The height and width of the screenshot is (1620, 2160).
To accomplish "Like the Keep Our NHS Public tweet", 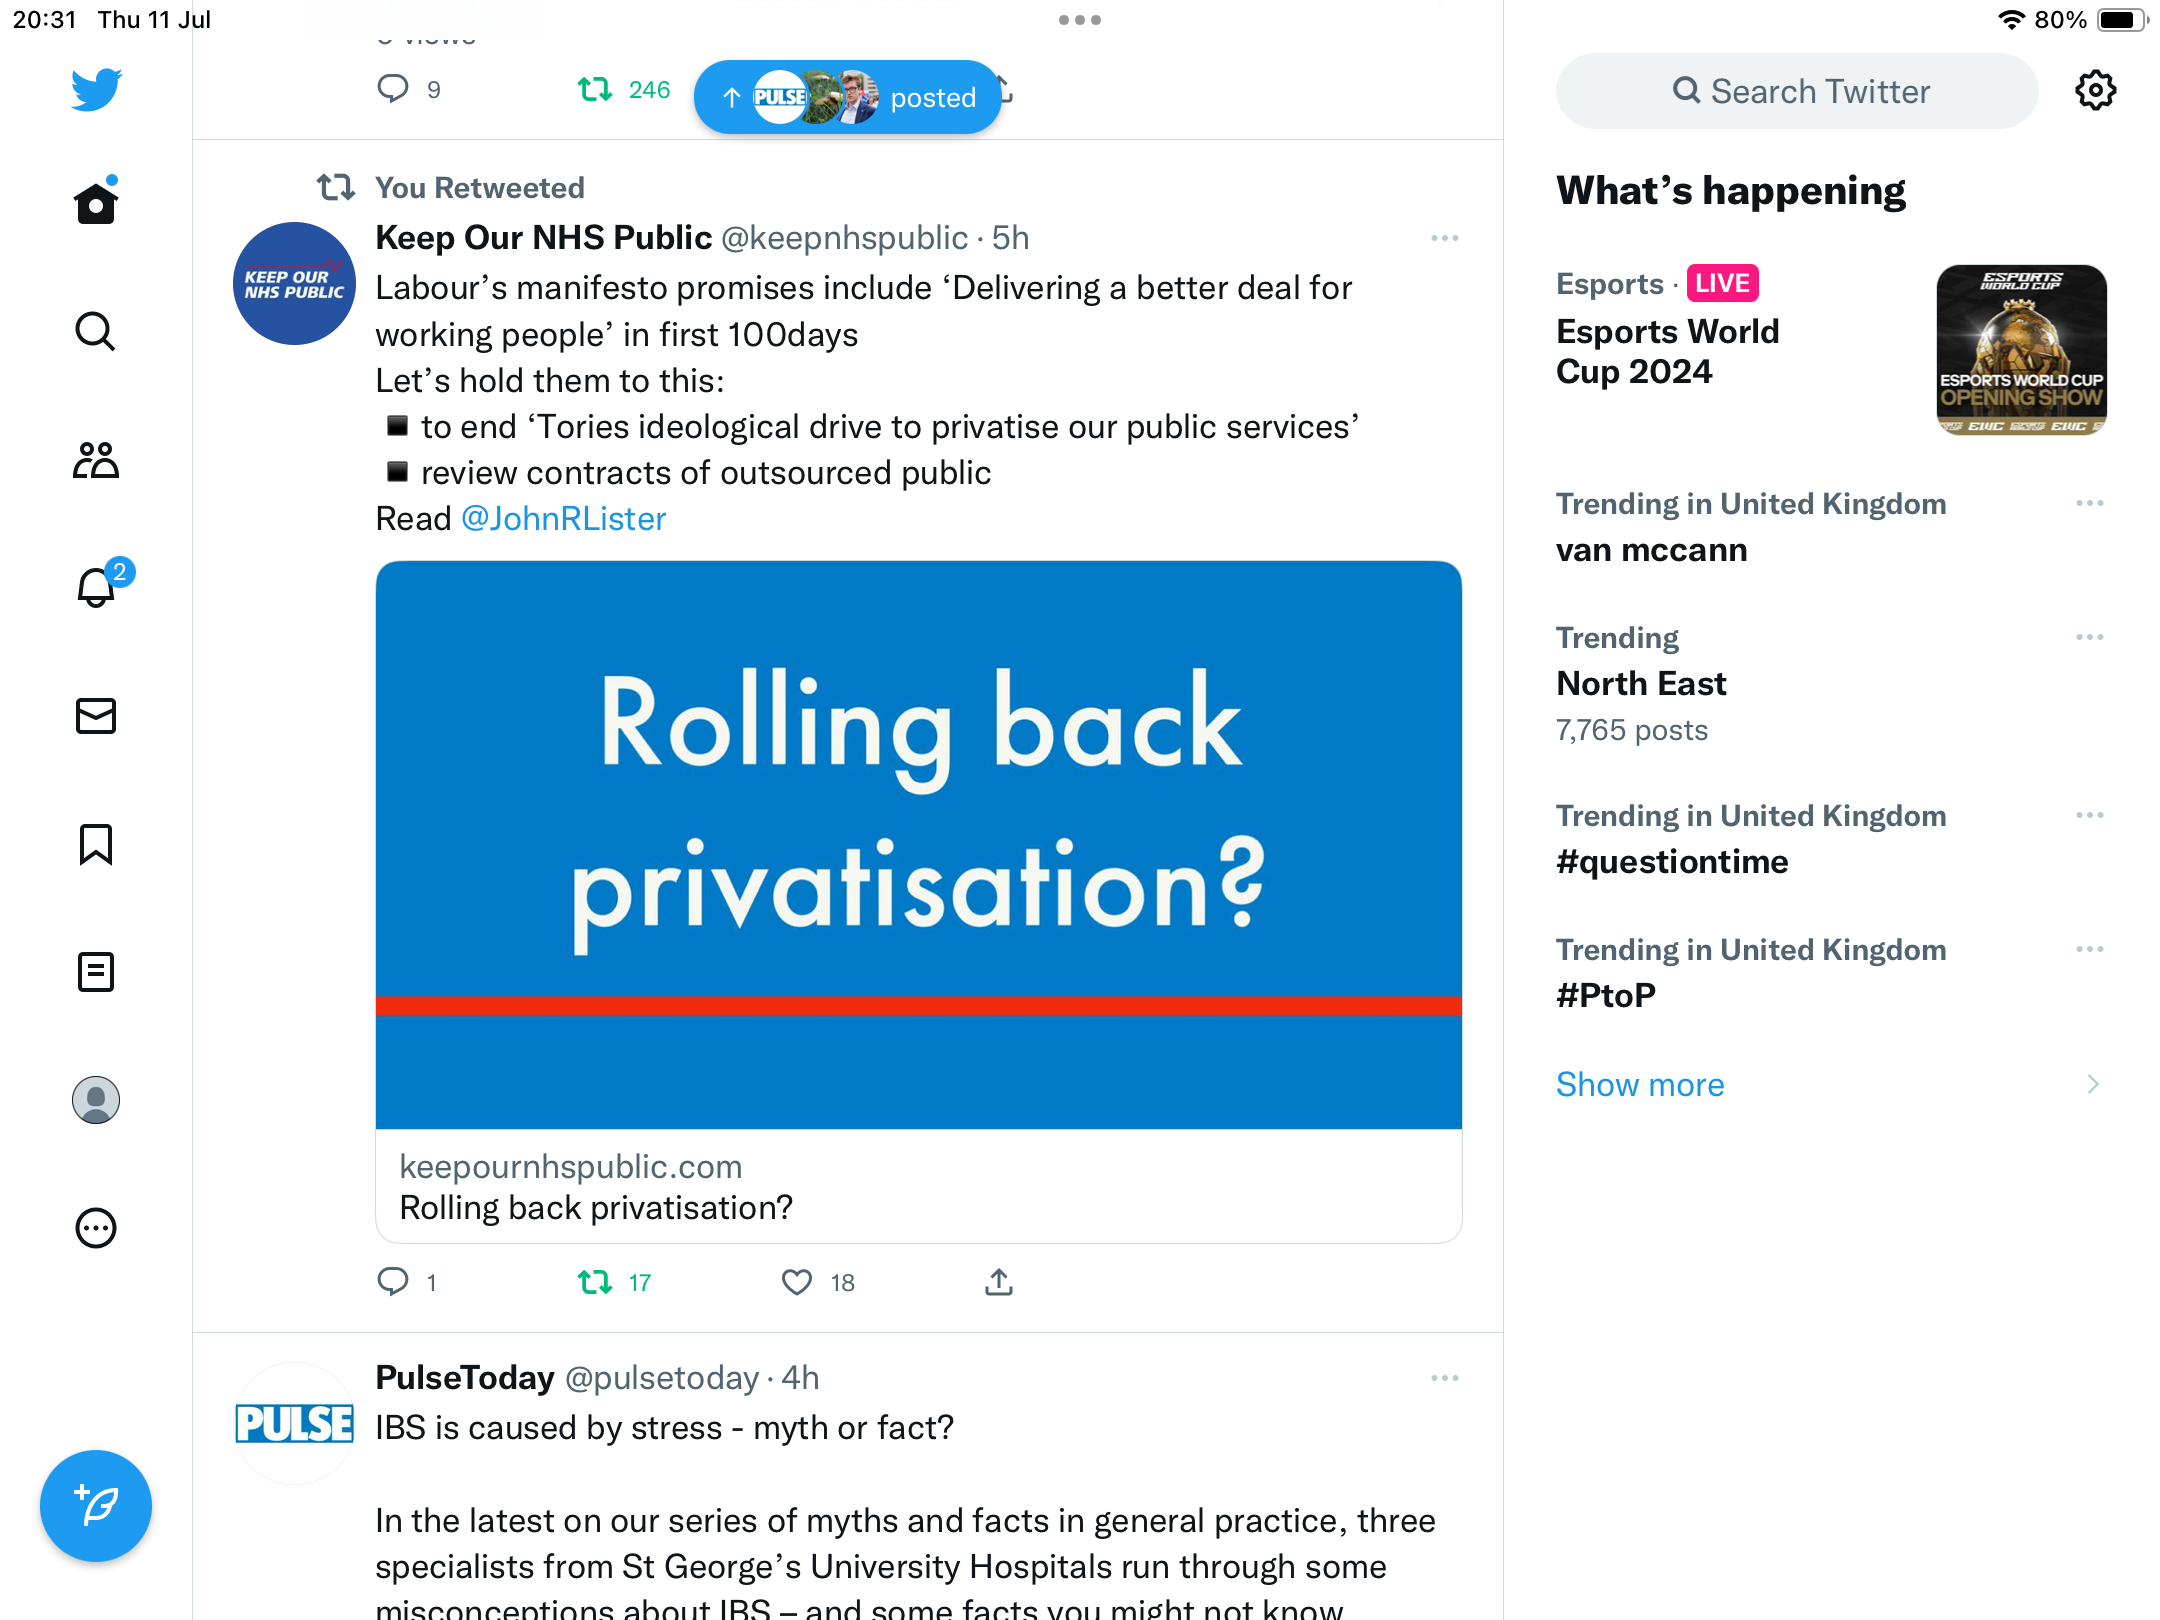I will [797, 1282].
